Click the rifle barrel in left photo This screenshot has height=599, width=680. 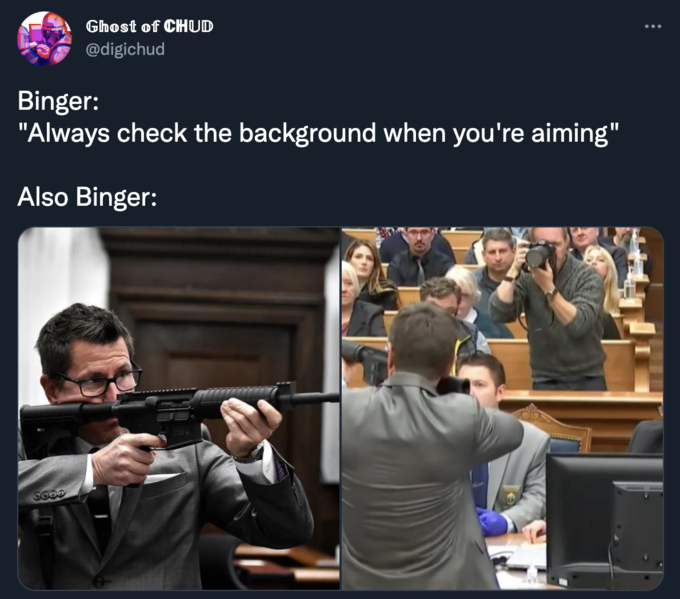pos(310,397)
